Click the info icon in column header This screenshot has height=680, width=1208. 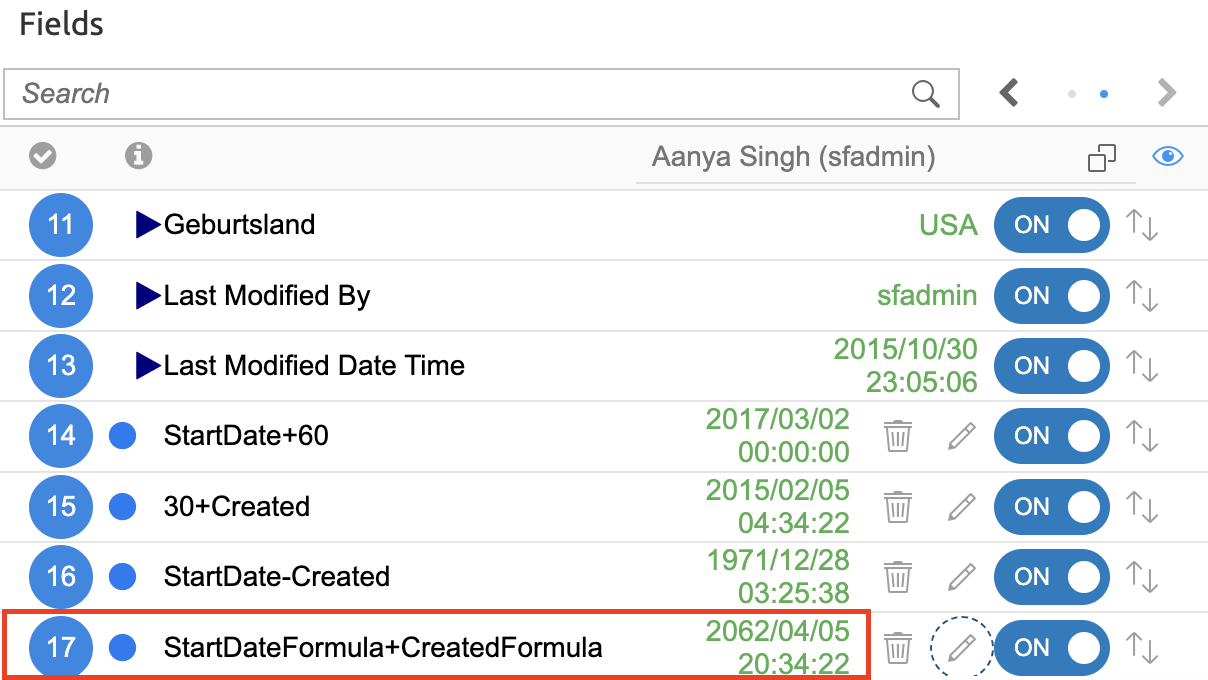point(138,155)
